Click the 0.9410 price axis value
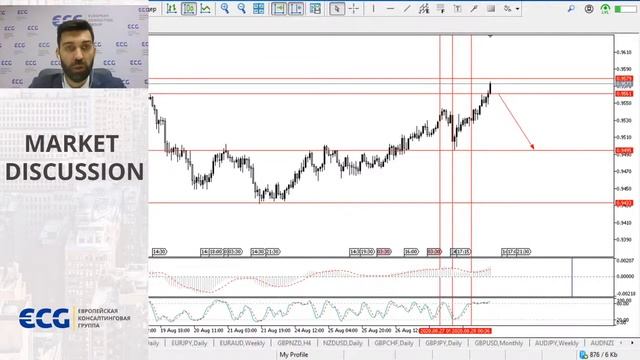 [x=624, y=223]
